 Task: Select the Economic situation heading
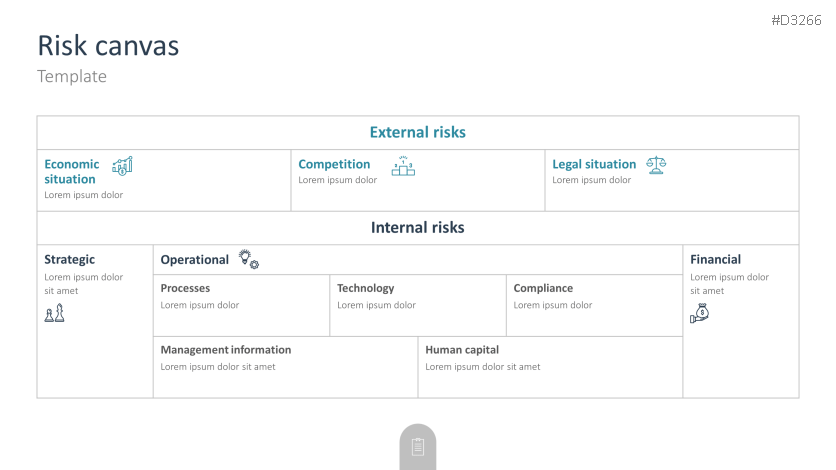pyautogui.click(x=71, y=171)
